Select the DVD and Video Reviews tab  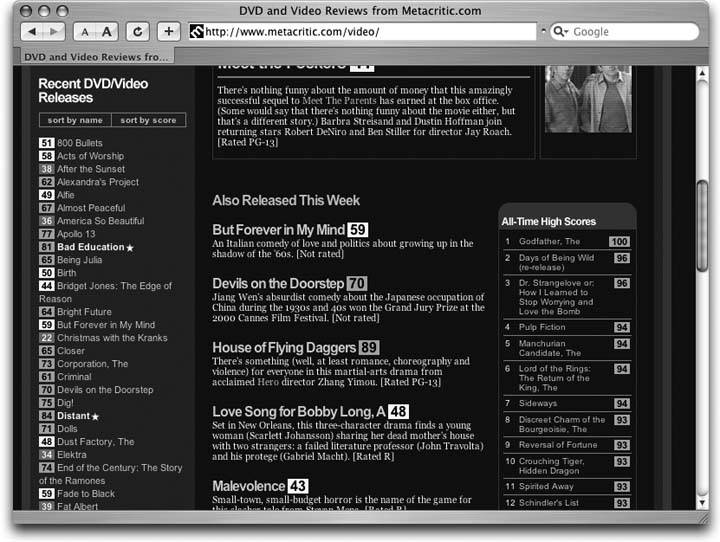tap(97, 57)
